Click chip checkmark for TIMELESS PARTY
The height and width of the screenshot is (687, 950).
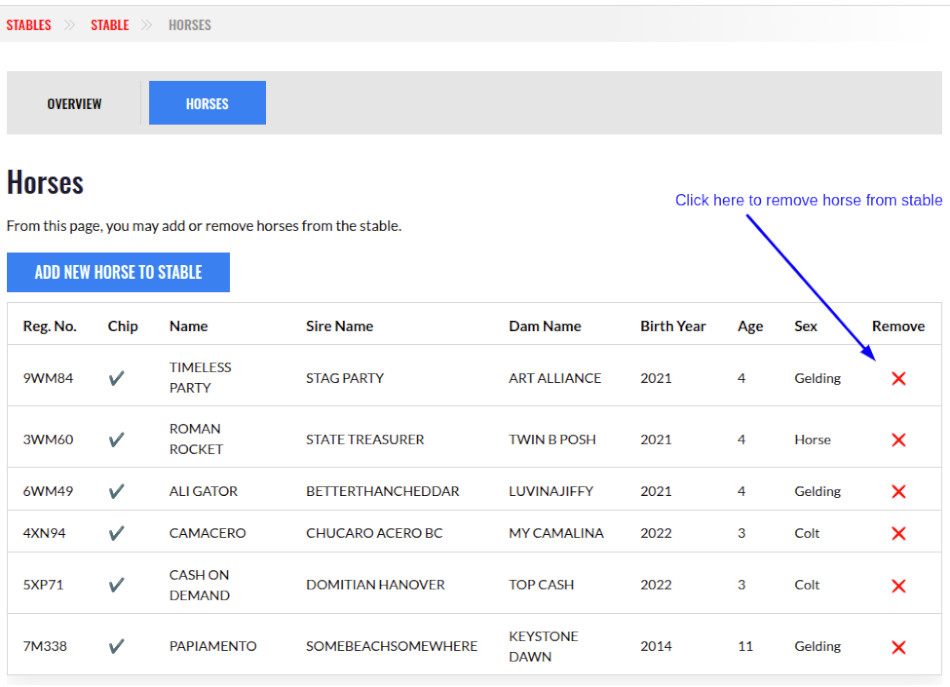[x=117, y=378]
